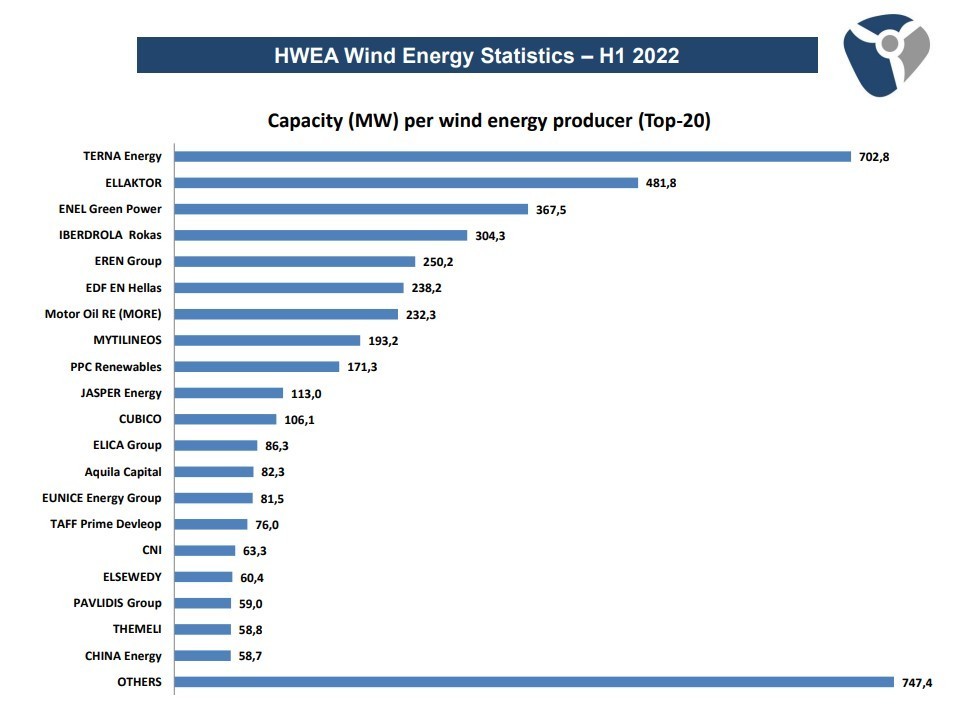
Task: Select the 'IBERDROLA Rokas' axis label
Action: 110,235
